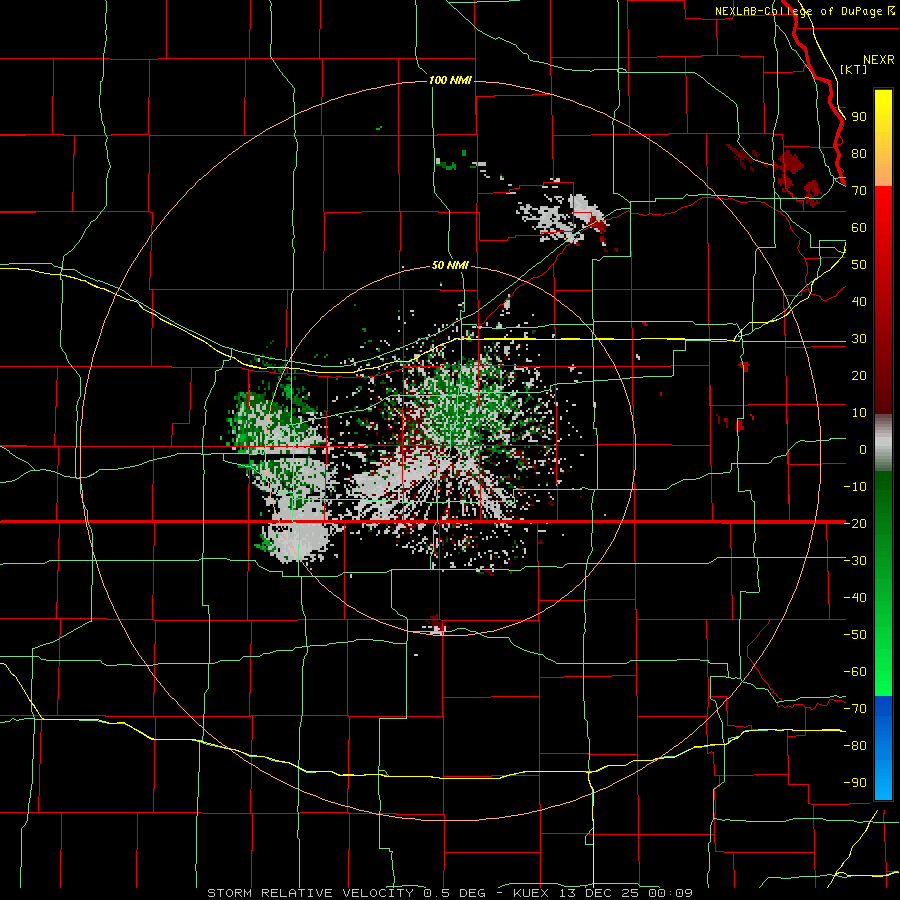Viewport: 900px width, 900px height.
Task: Click the -80 value on velocity scale
Action: (855, 746)
